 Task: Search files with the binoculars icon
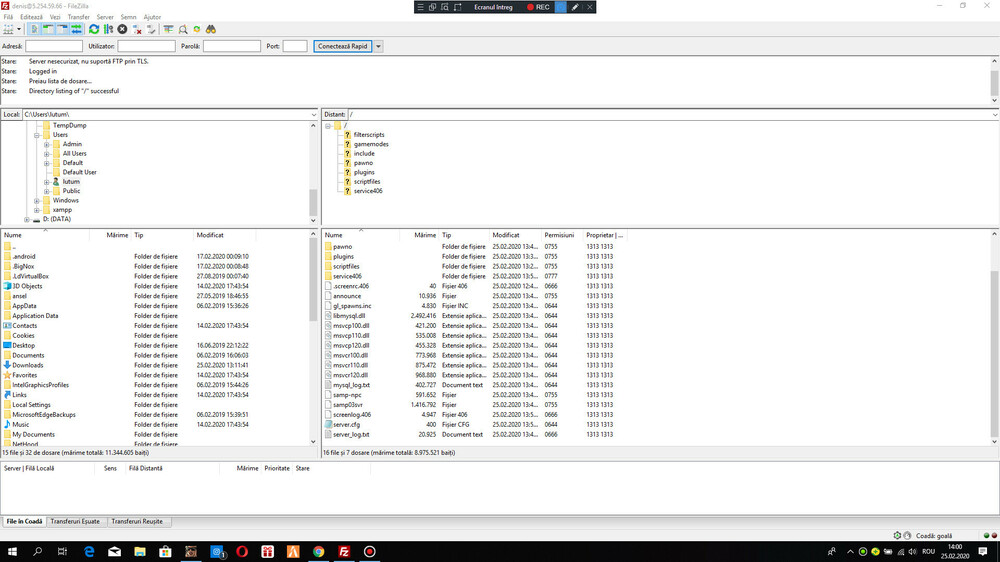[x=211, y=29]
